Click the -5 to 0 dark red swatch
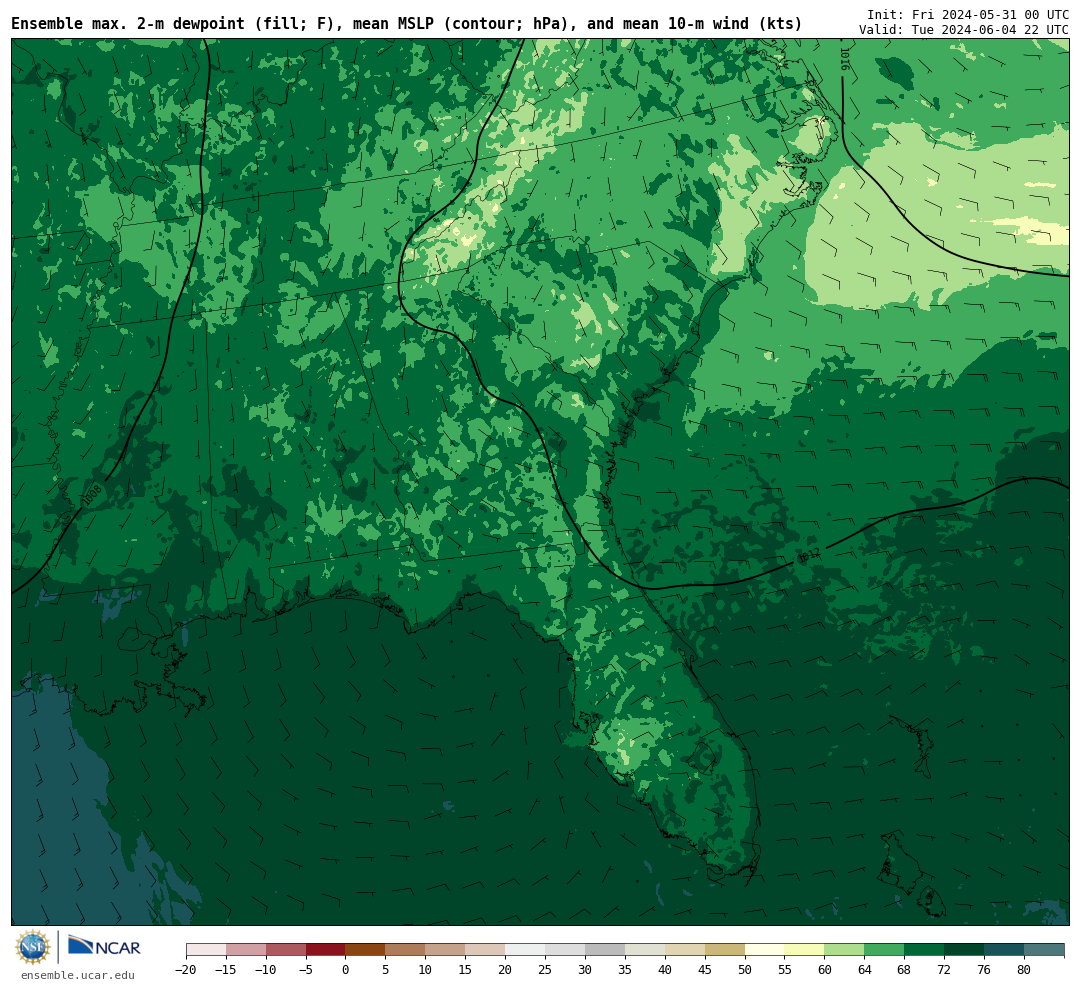 tap(326, 950)
